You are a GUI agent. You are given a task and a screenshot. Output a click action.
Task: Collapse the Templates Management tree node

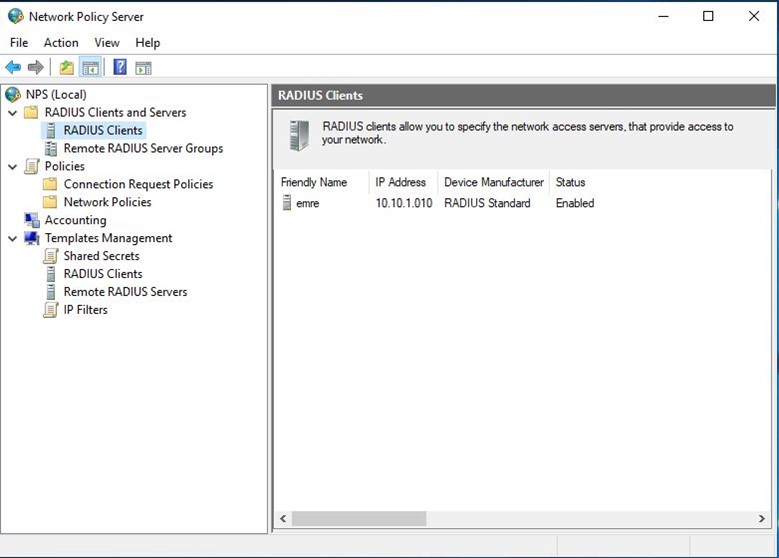13,239
